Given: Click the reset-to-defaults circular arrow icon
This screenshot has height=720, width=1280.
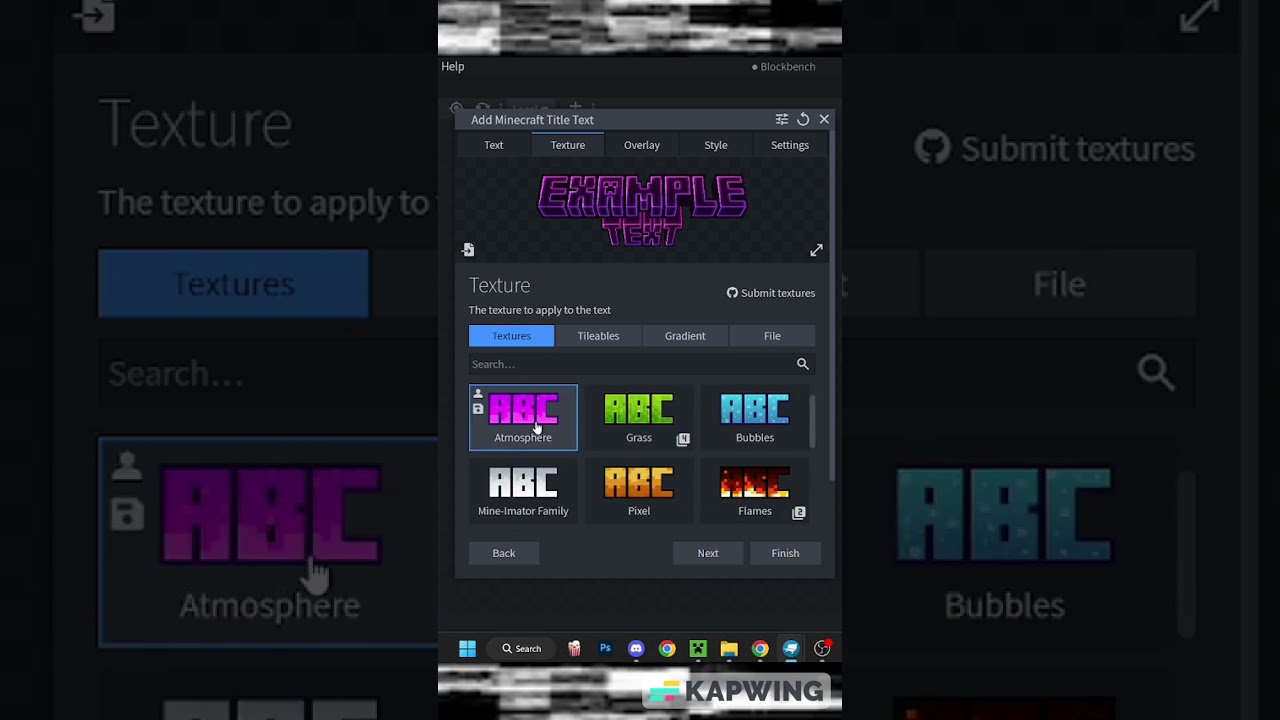Looking at the screenshot, I should [803, 119].
